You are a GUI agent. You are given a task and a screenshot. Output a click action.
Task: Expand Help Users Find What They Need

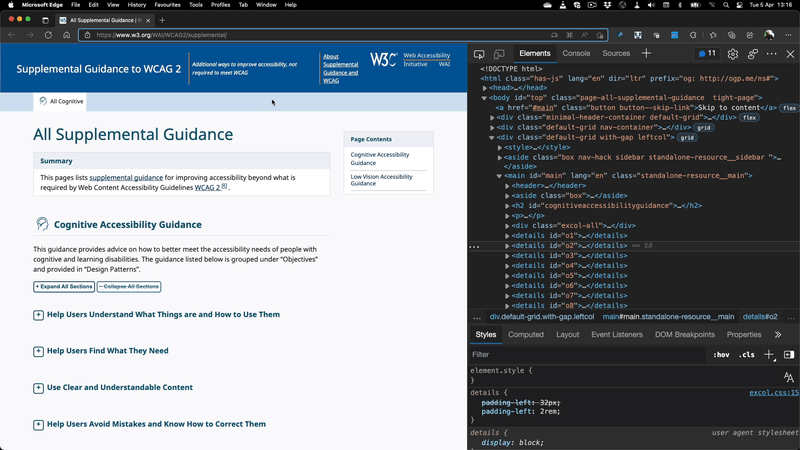pos(38,352)
